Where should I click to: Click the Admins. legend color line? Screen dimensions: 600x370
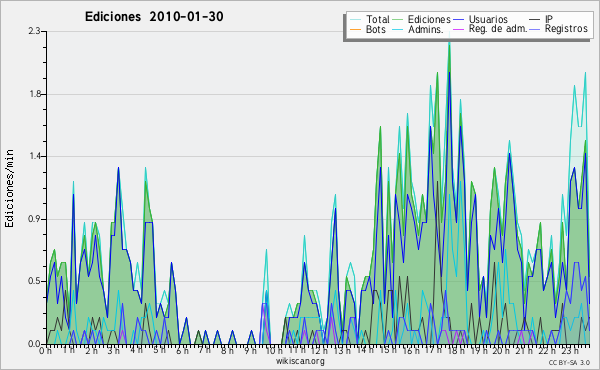tap(398, 29)
